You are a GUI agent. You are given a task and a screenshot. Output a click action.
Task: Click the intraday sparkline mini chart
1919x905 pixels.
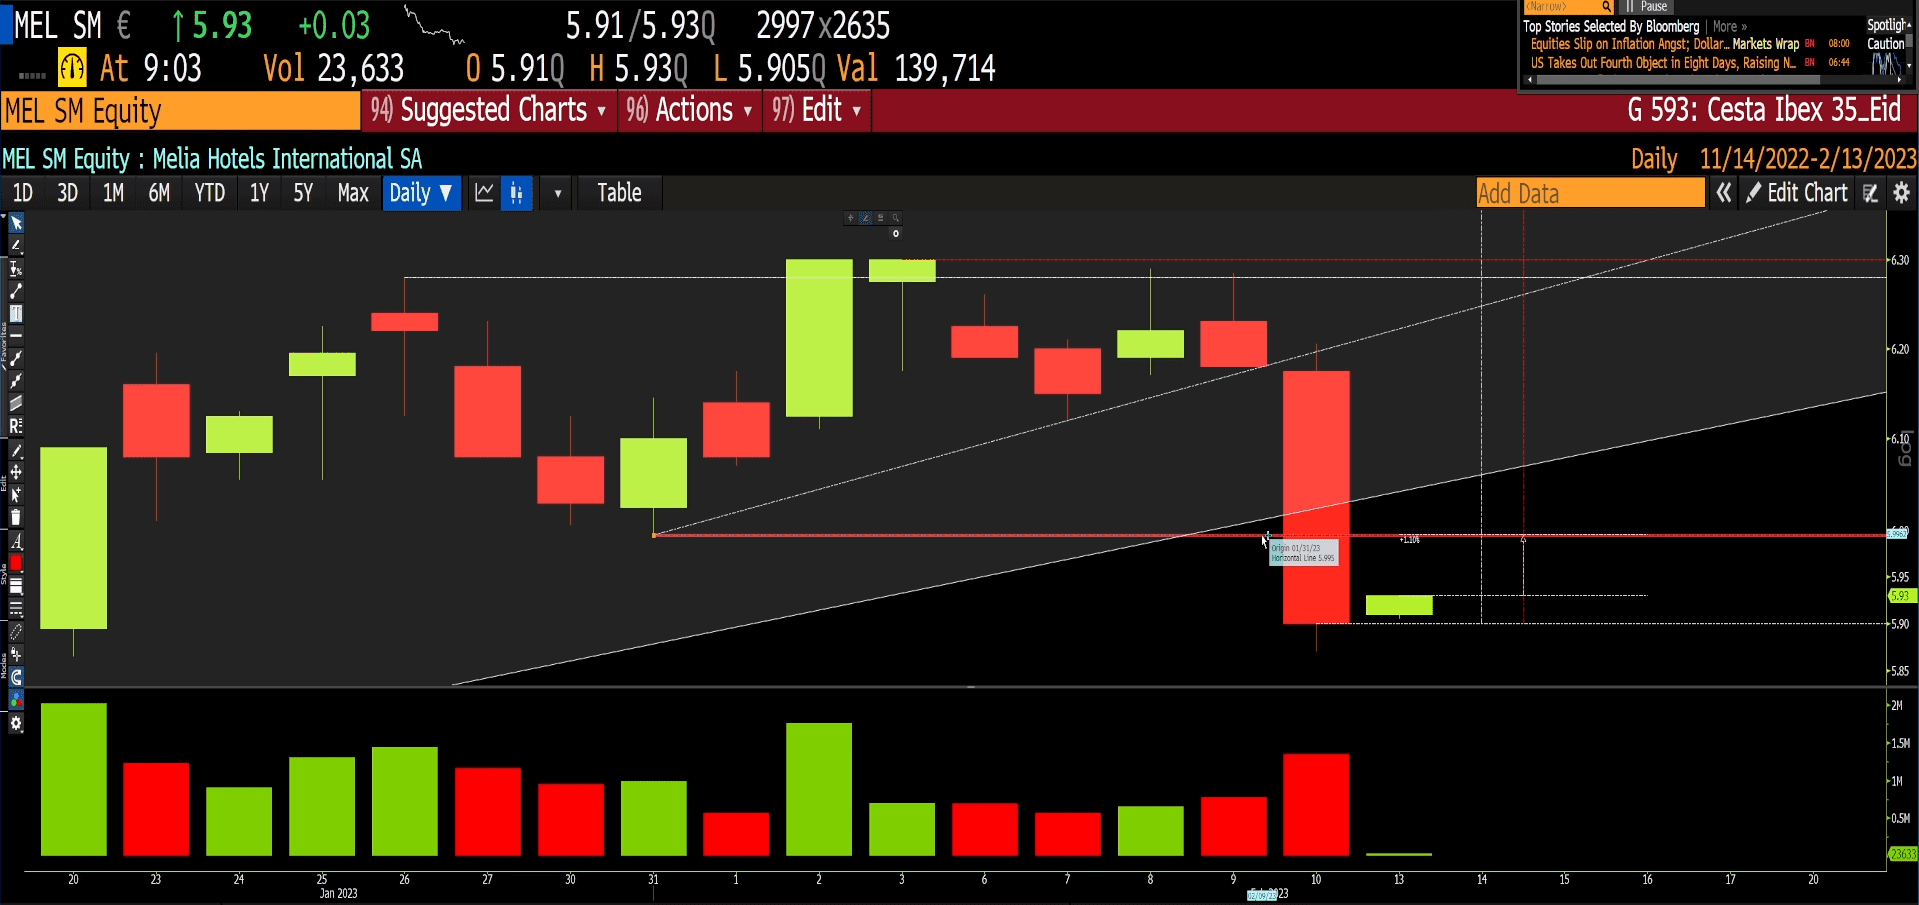click(434, 25)
